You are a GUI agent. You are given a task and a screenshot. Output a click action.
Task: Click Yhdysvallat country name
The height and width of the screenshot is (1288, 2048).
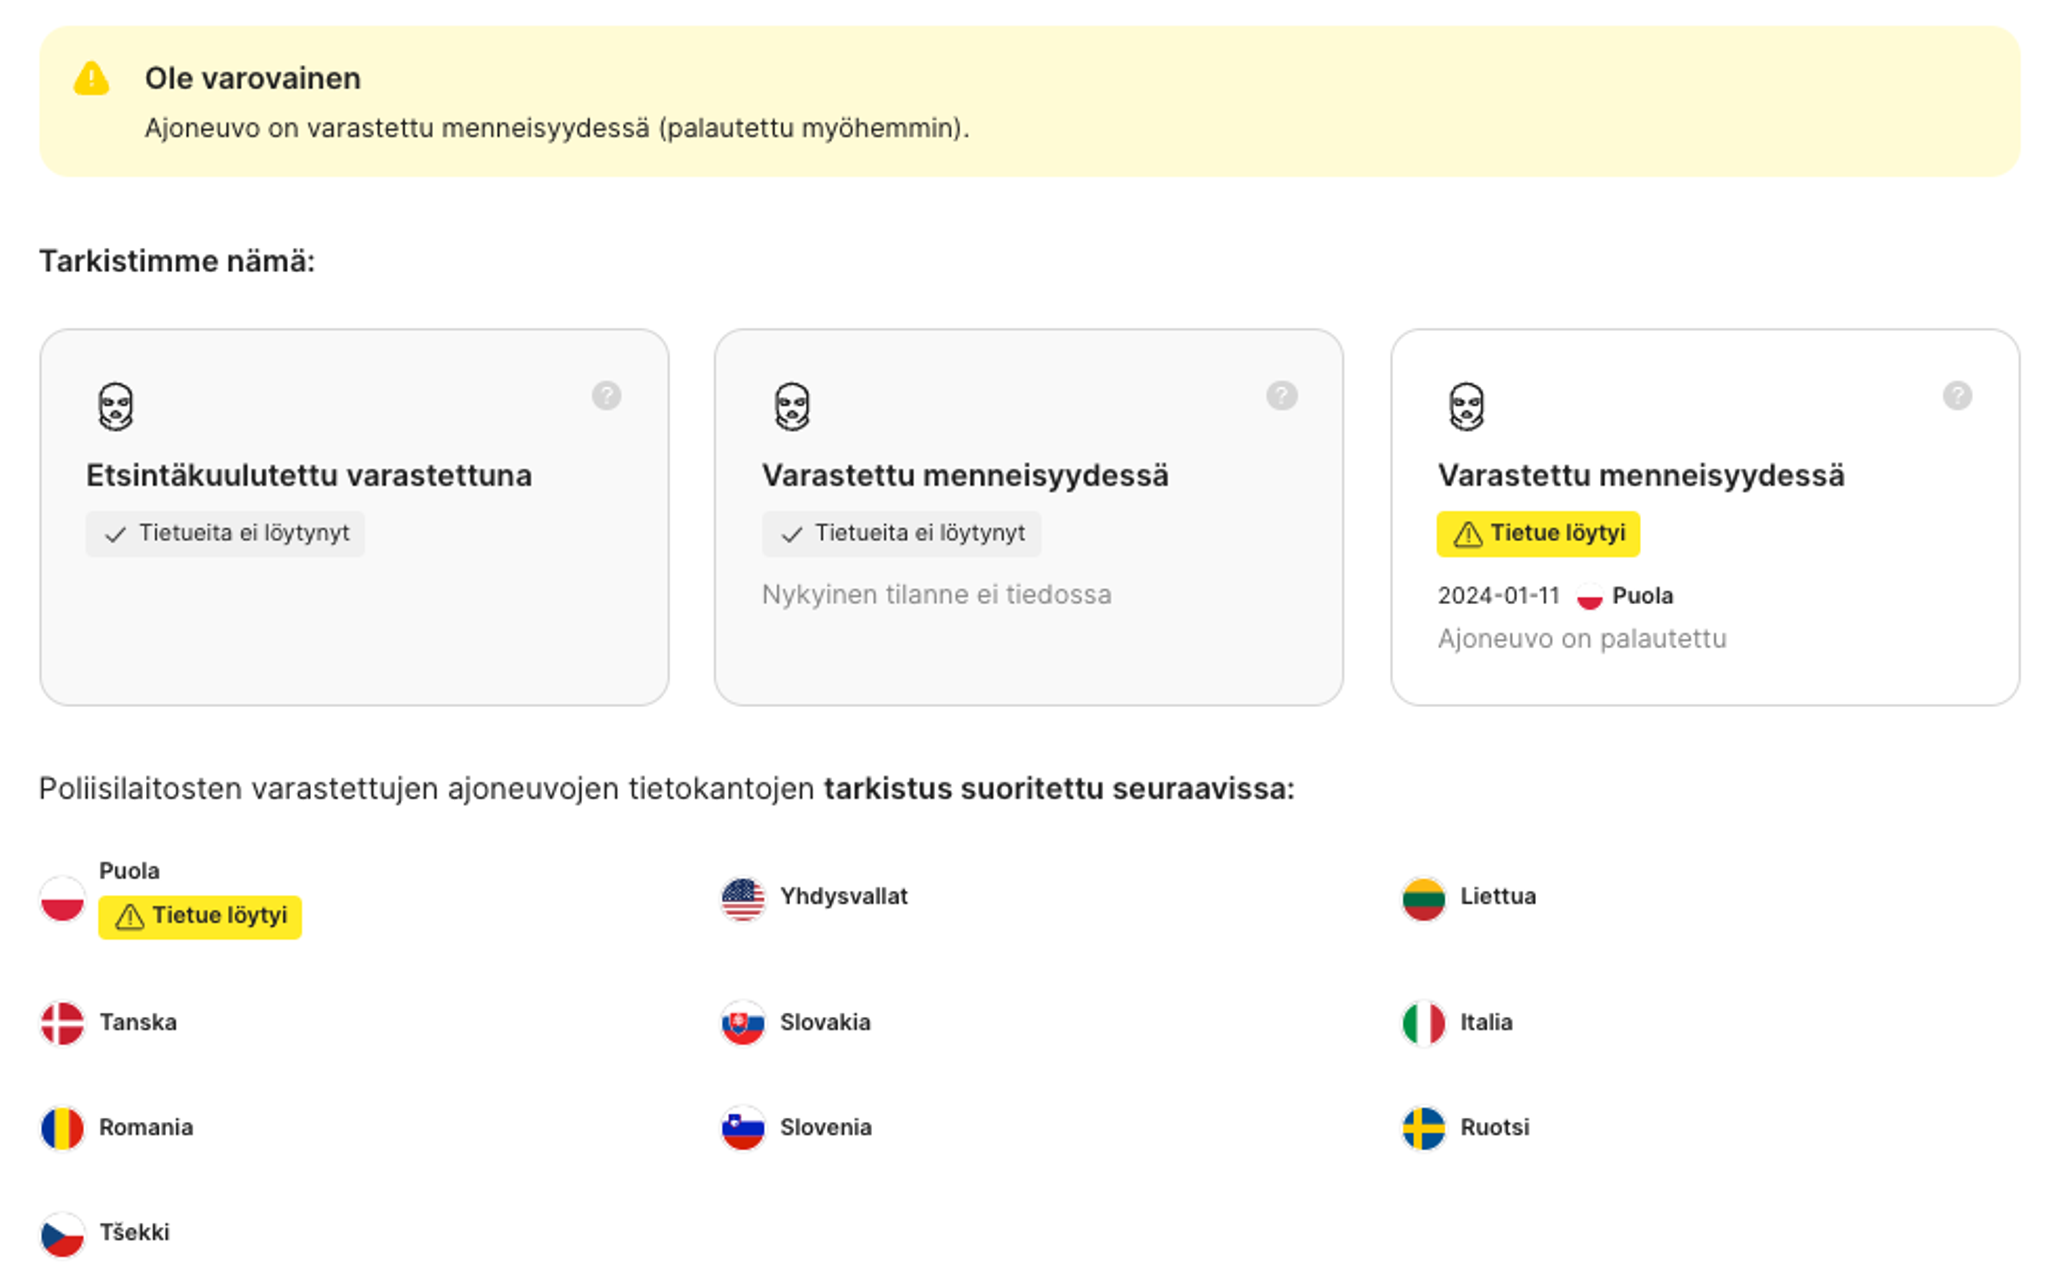(844, 897)
